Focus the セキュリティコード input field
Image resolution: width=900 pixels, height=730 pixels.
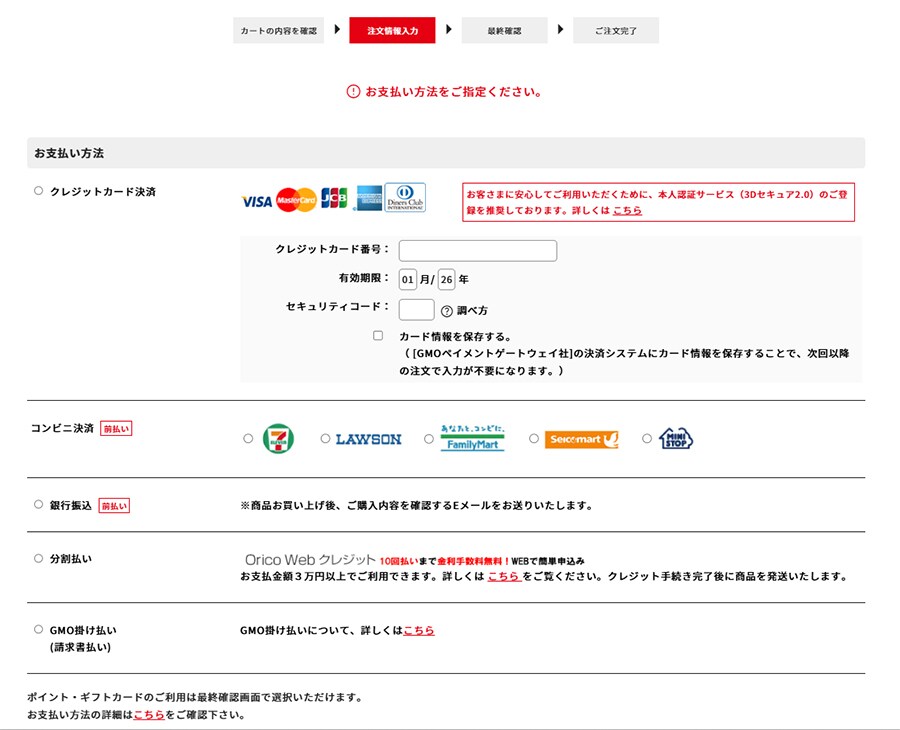pyautogui.click(x=417, y=310)
